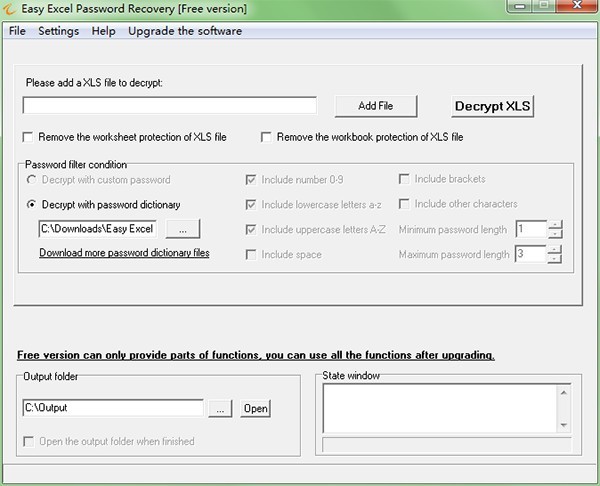600x486 pixels.
Task: Click Maximum password length value field
Action: [x=531, y=254]
